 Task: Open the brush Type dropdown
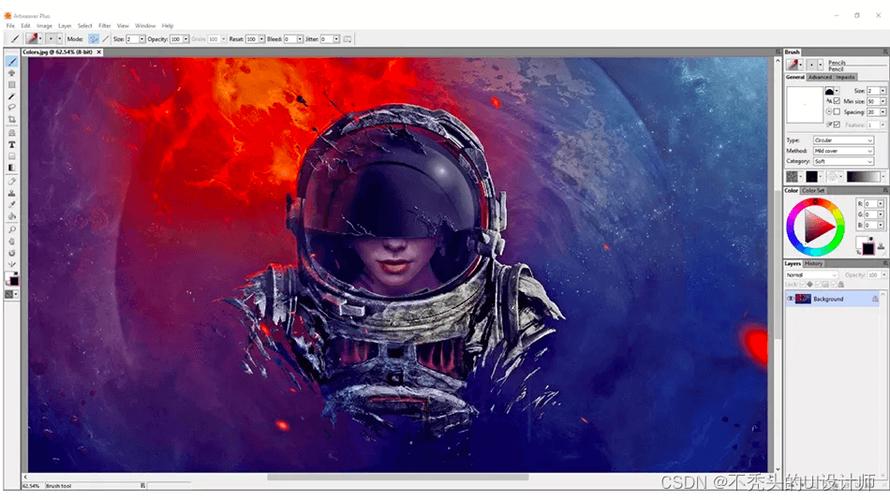coord(843,140)
